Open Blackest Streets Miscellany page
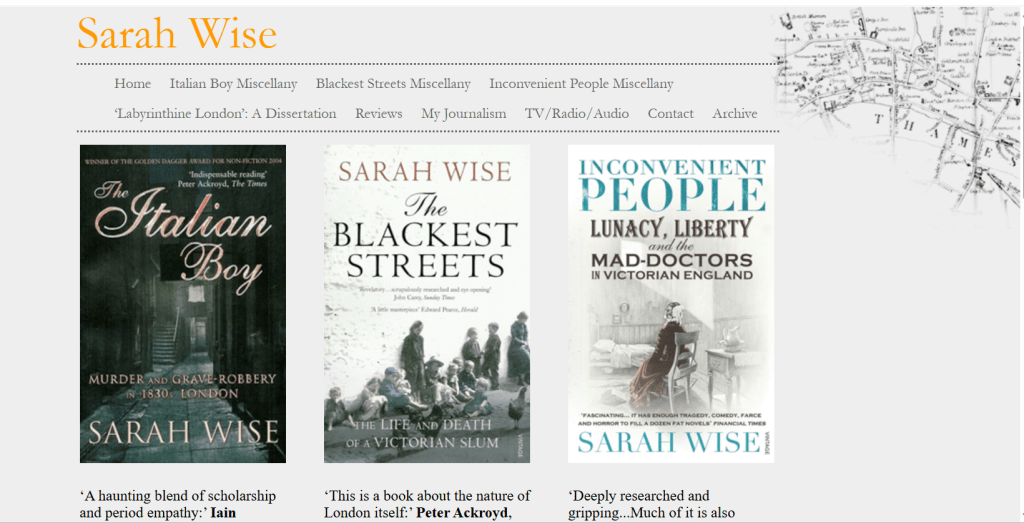This screenshot has width=1024, height=523. point(393,84)
